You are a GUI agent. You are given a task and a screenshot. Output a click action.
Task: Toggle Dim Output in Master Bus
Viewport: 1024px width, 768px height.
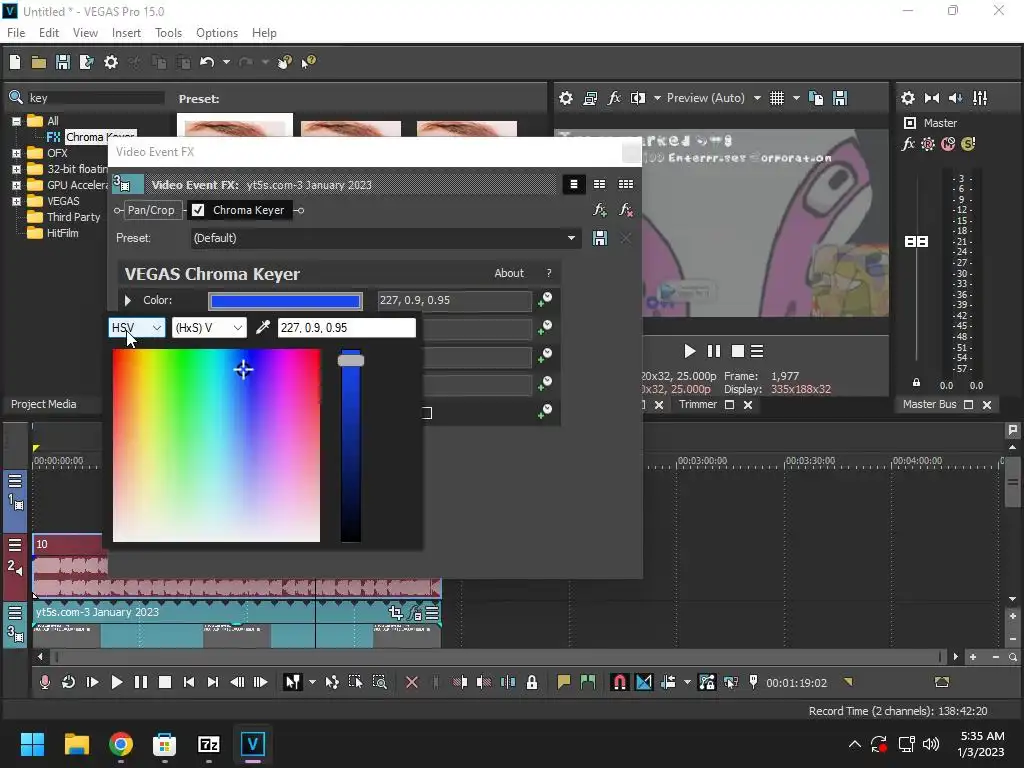956,98
